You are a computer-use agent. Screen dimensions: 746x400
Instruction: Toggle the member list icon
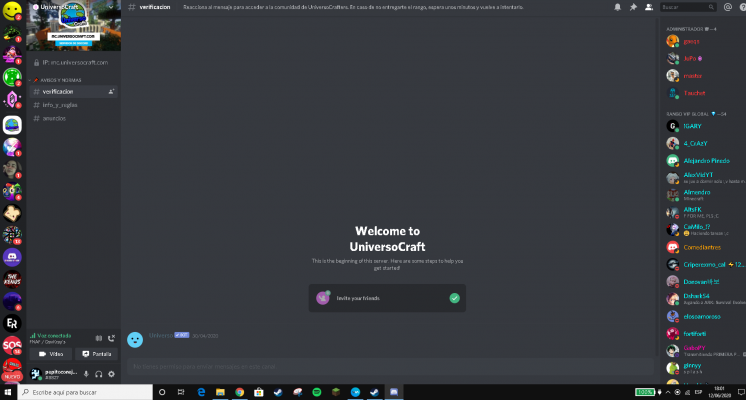point(648,7)
